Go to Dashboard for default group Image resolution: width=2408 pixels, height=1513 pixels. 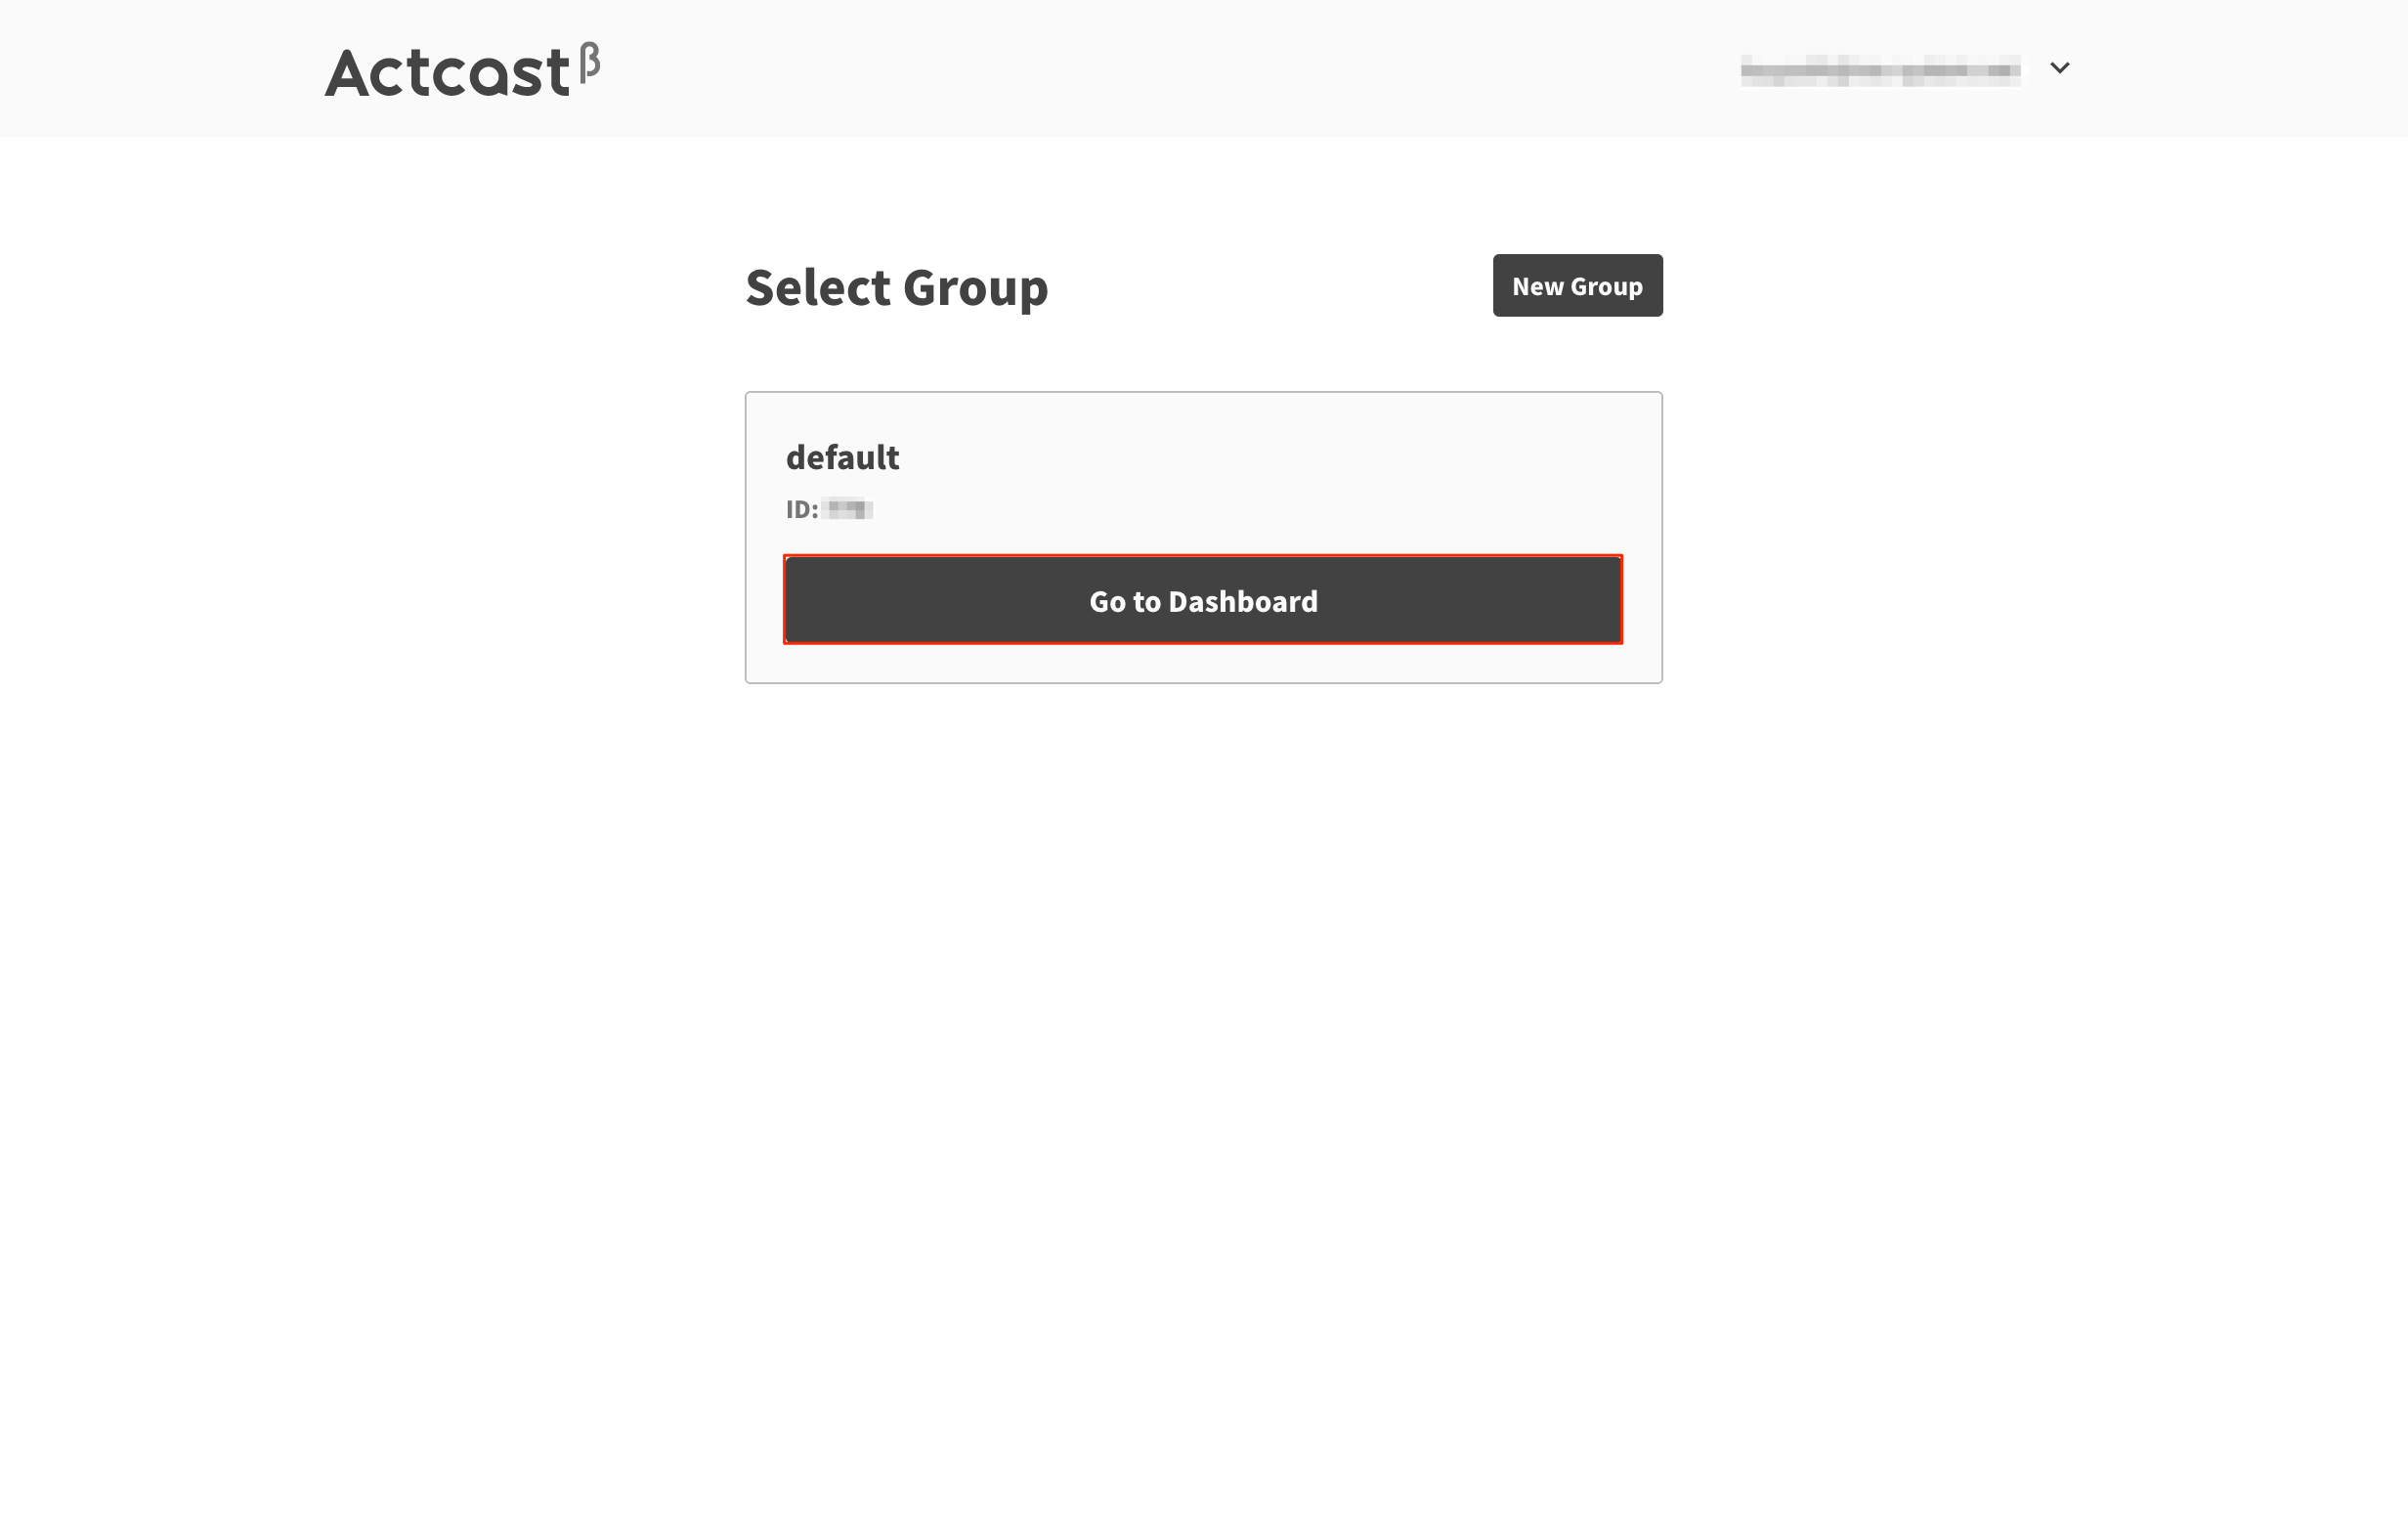coord(1203,600)
